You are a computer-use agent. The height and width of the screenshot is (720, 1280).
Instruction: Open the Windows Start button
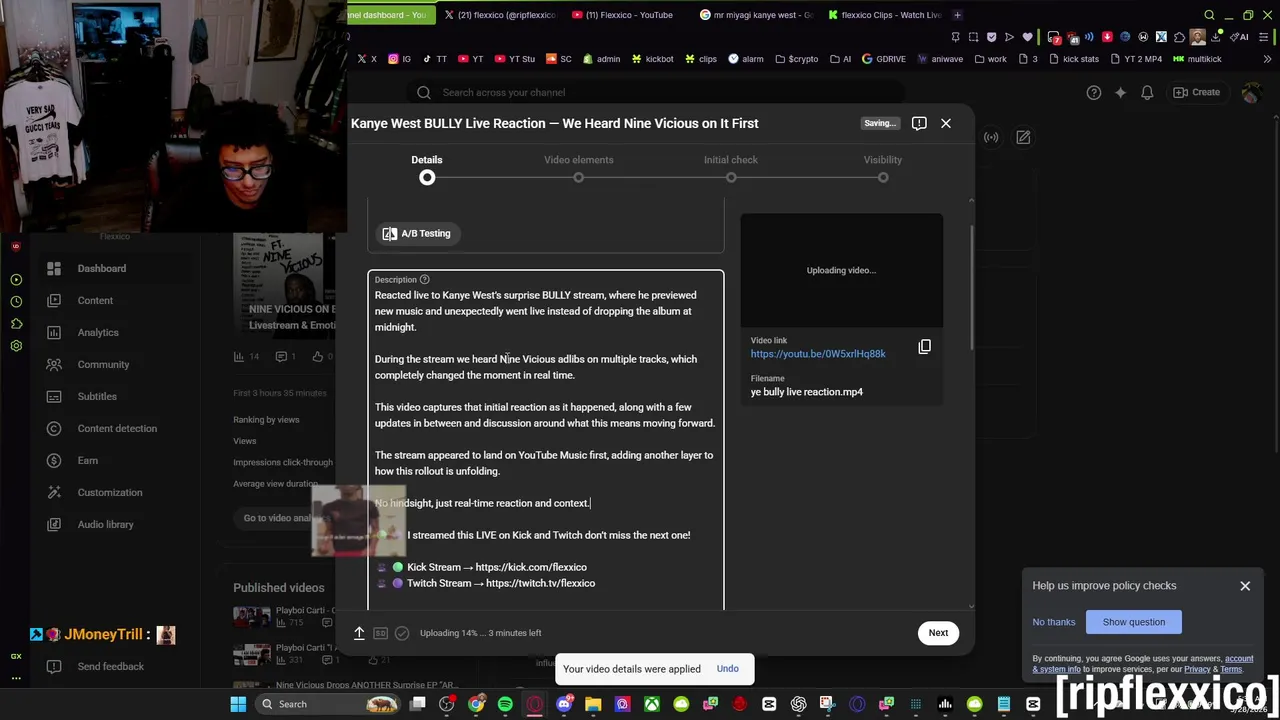click(x=238, y=704)
